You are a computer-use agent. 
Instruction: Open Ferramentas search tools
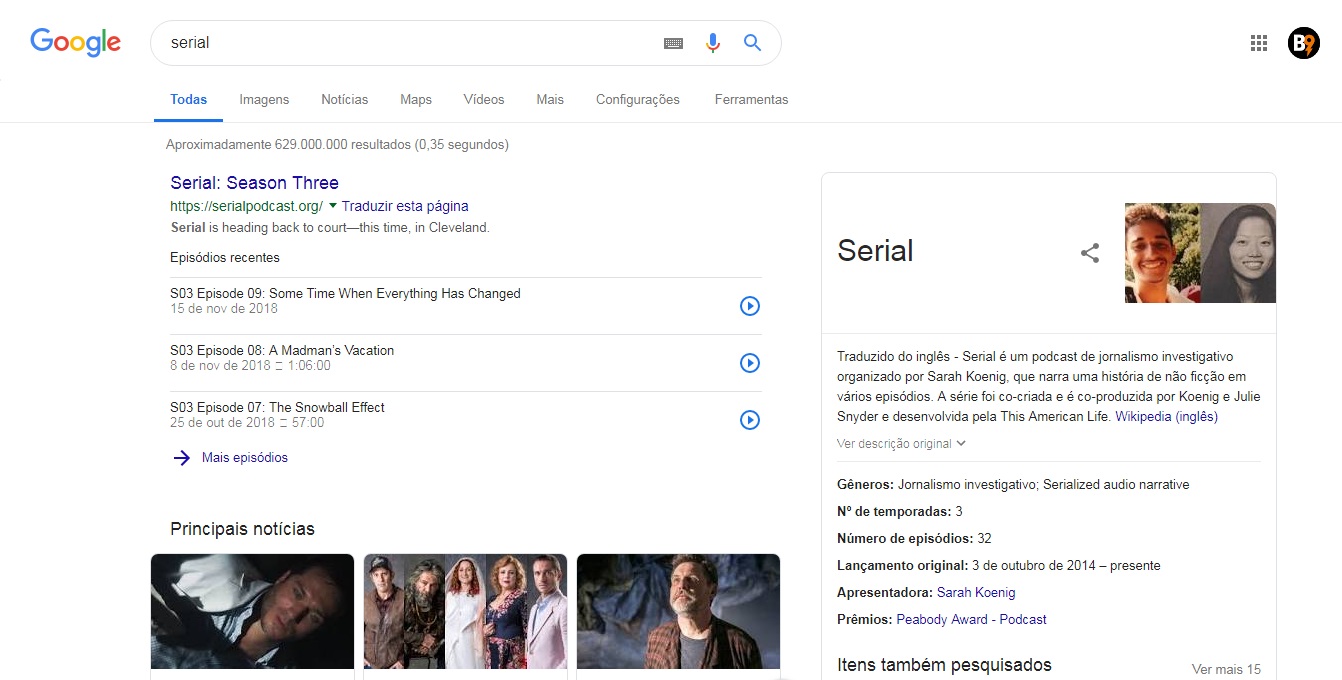point(751,100)
